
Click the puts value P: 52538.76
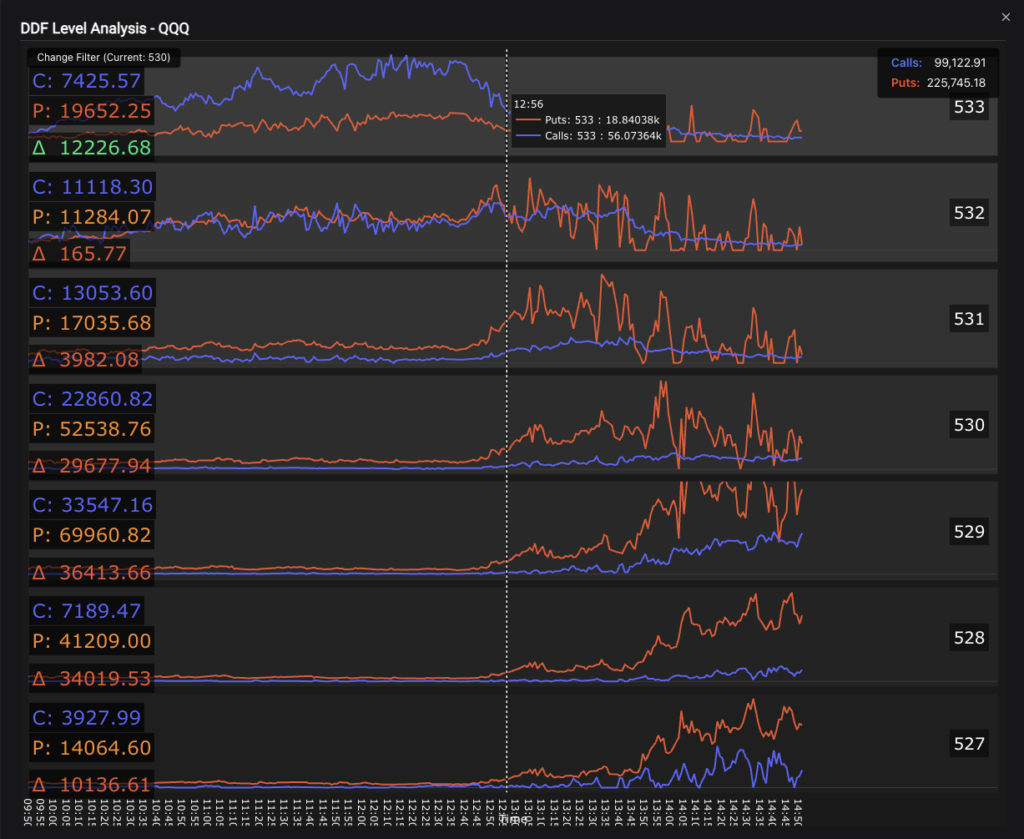pyautogui.click(x=91, y=429)
